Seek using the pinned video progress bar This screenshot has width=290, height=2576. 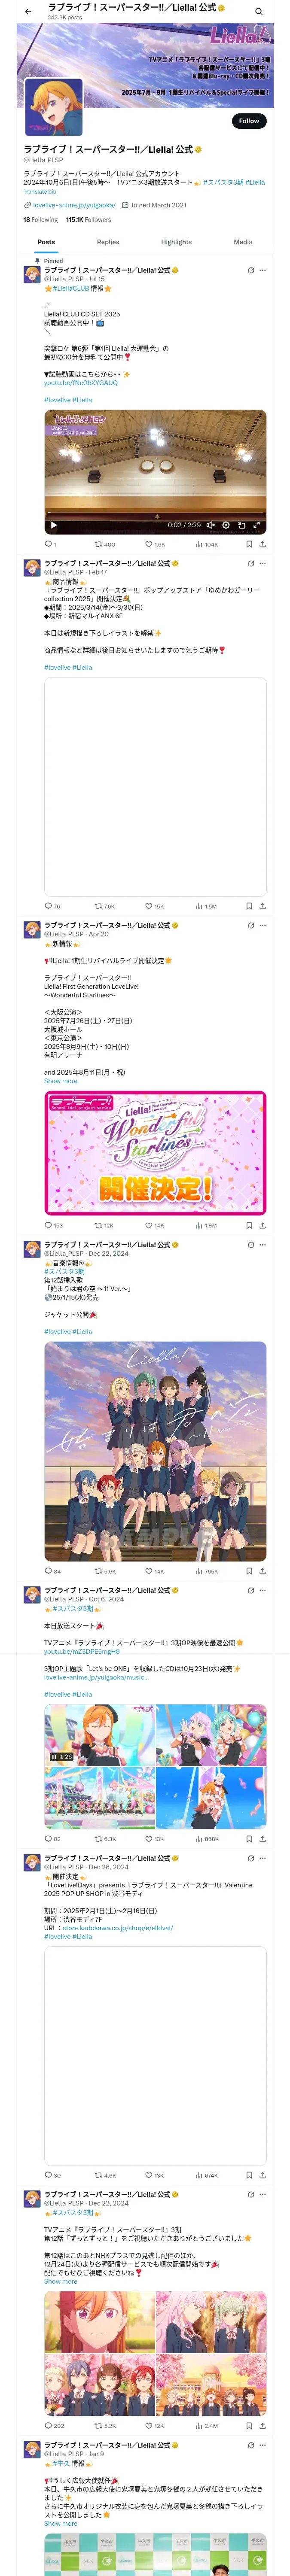click(155, 516)
